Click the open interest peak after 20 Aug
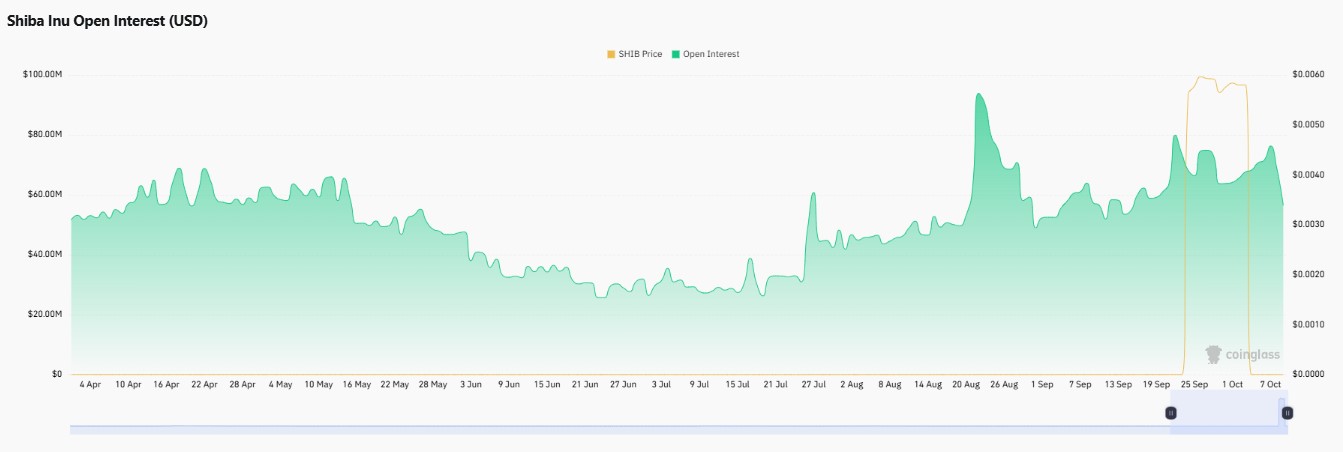This screenshot has width=1343, height=452. [x=977, y=95]
